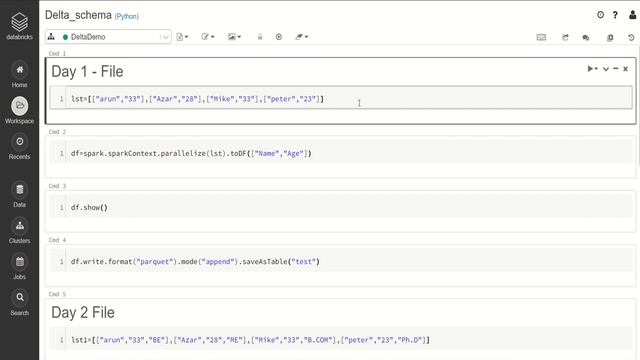
Task: Minimize the Day 1 cell
Action: point(616,69)
